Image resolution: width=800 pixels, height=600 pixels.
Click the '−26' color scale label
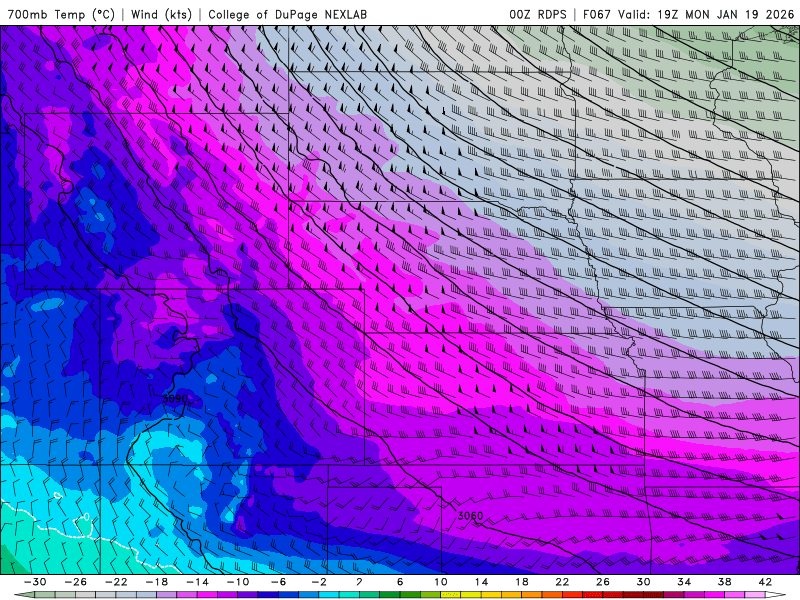[x=76, y=582]
